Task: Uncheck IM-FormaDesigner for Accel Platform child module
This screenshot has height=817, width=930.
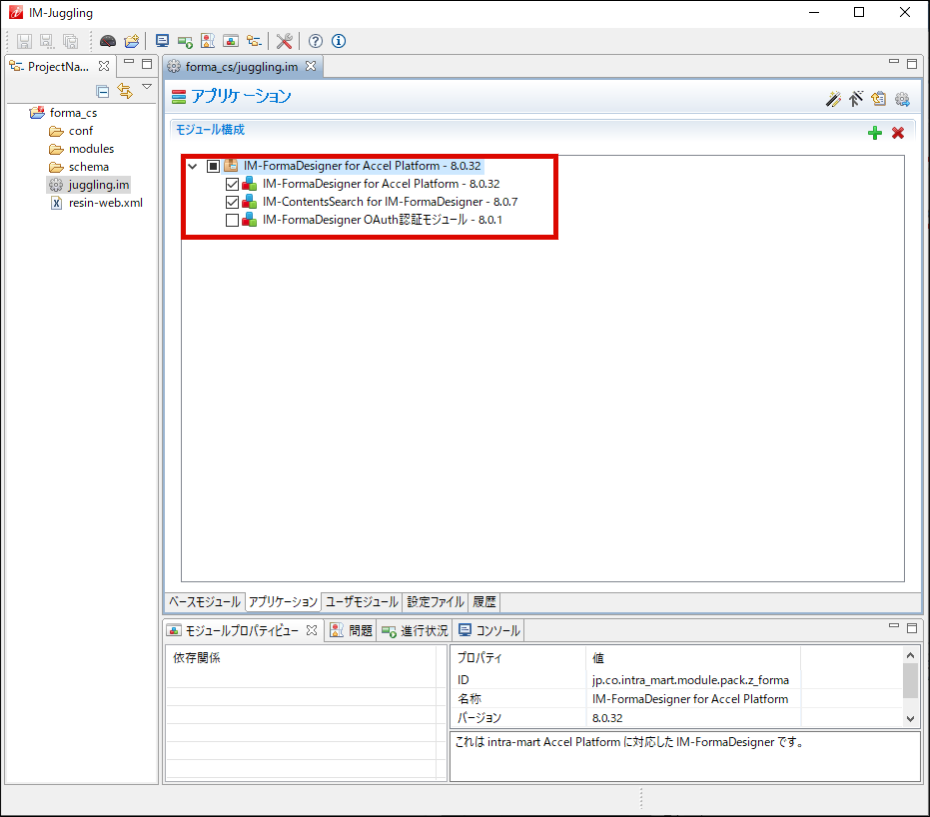Action: [x=233, y=184]
